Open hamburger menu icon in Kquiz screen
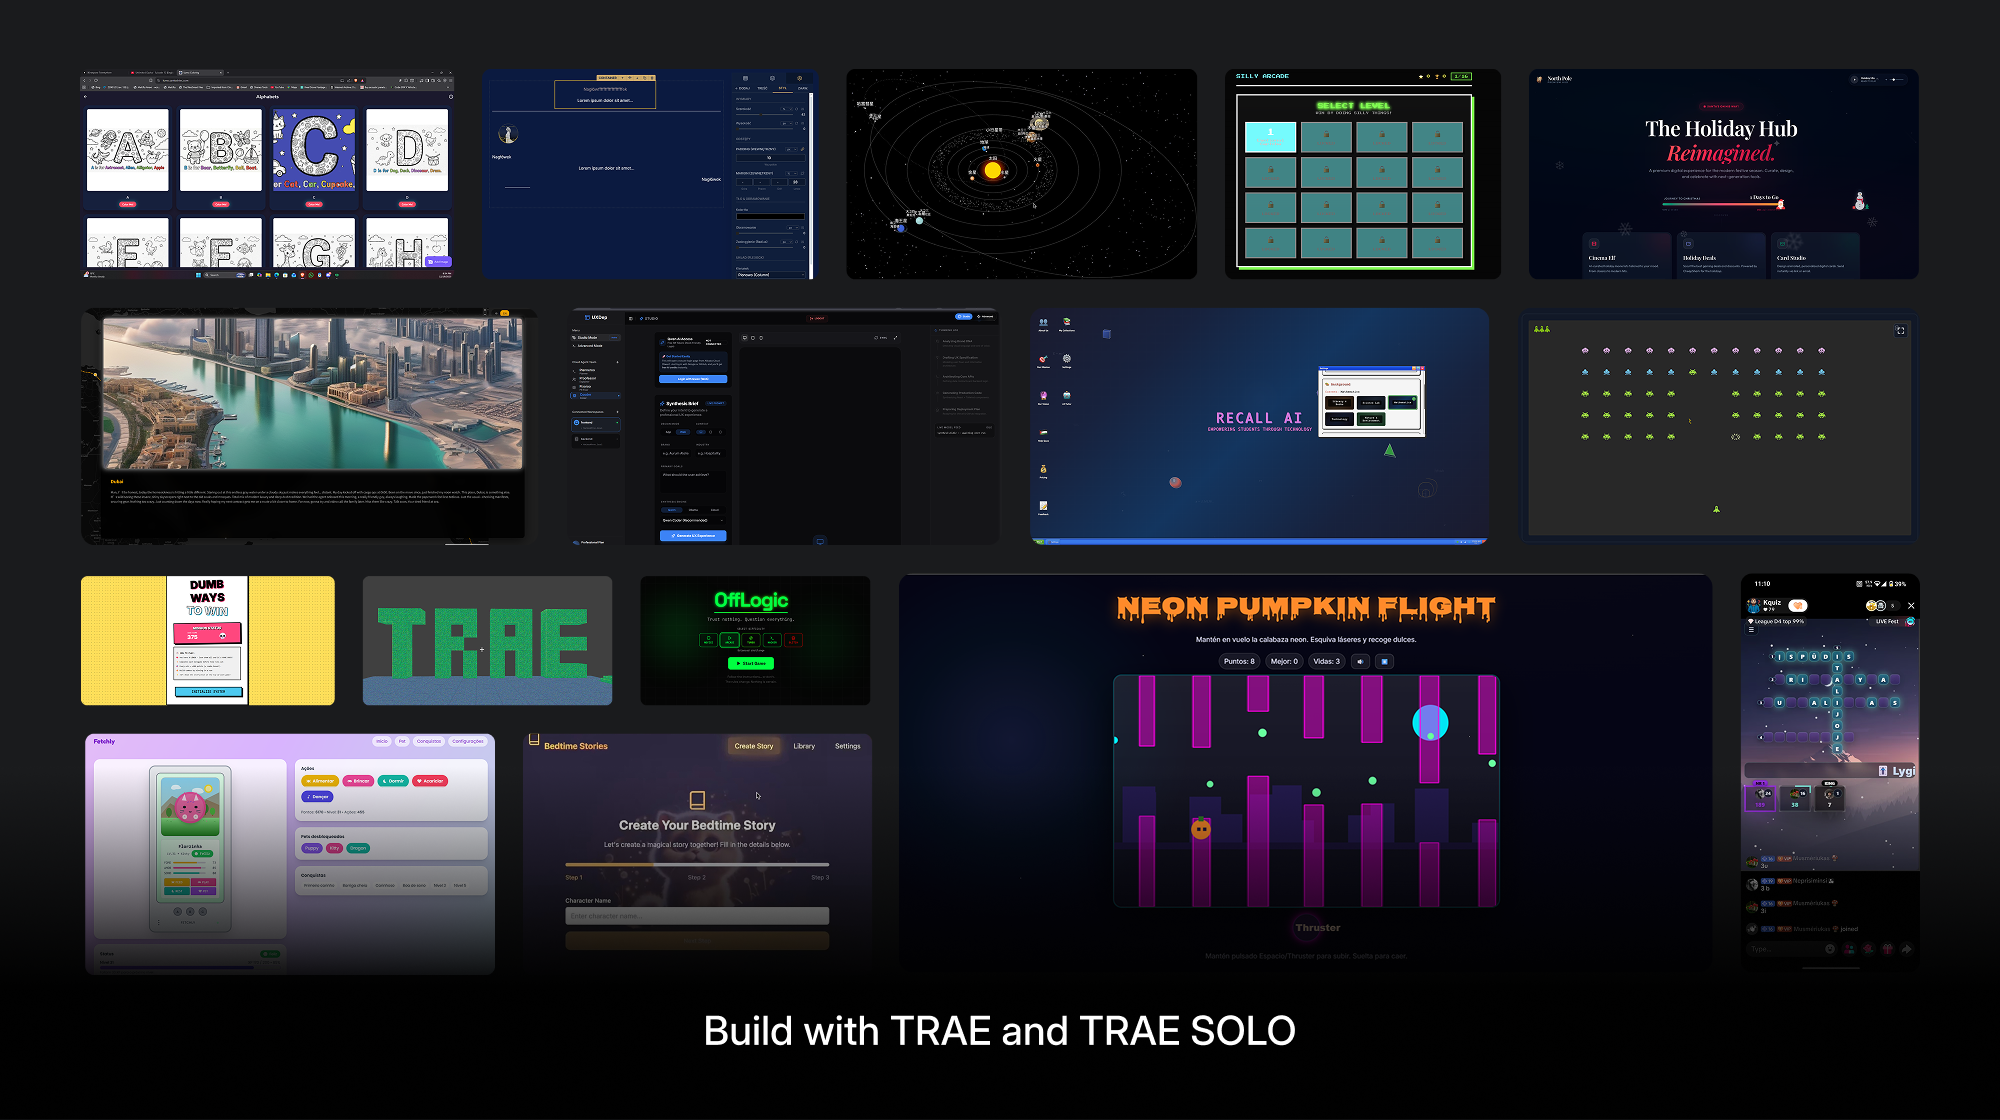The image size is (2000, 1120). pos(1751,629)
